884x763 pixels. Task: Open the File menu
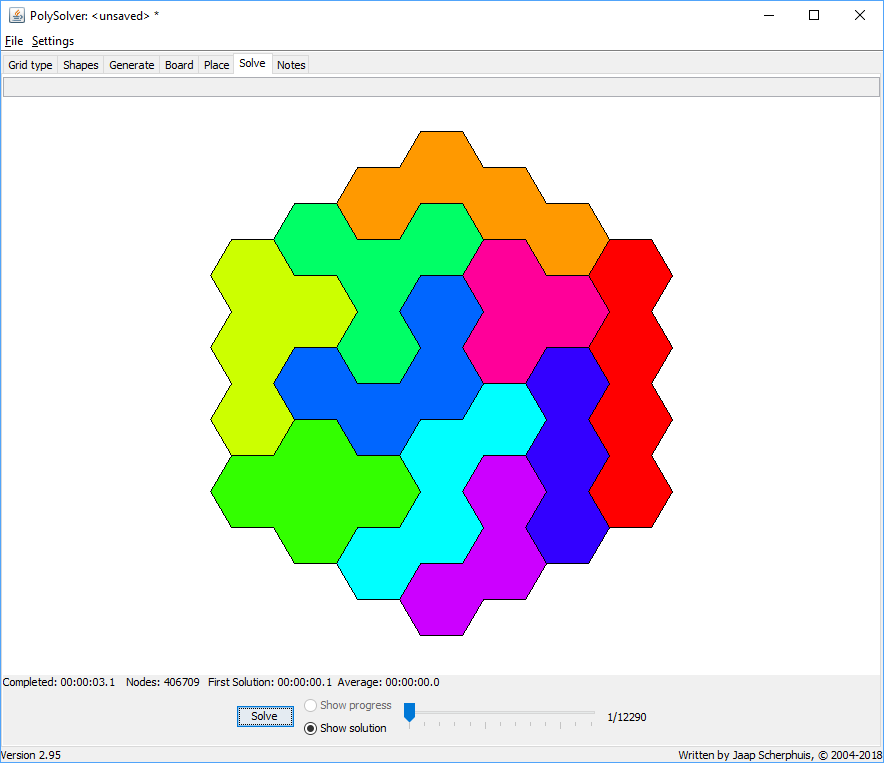(x=14, y=41)
